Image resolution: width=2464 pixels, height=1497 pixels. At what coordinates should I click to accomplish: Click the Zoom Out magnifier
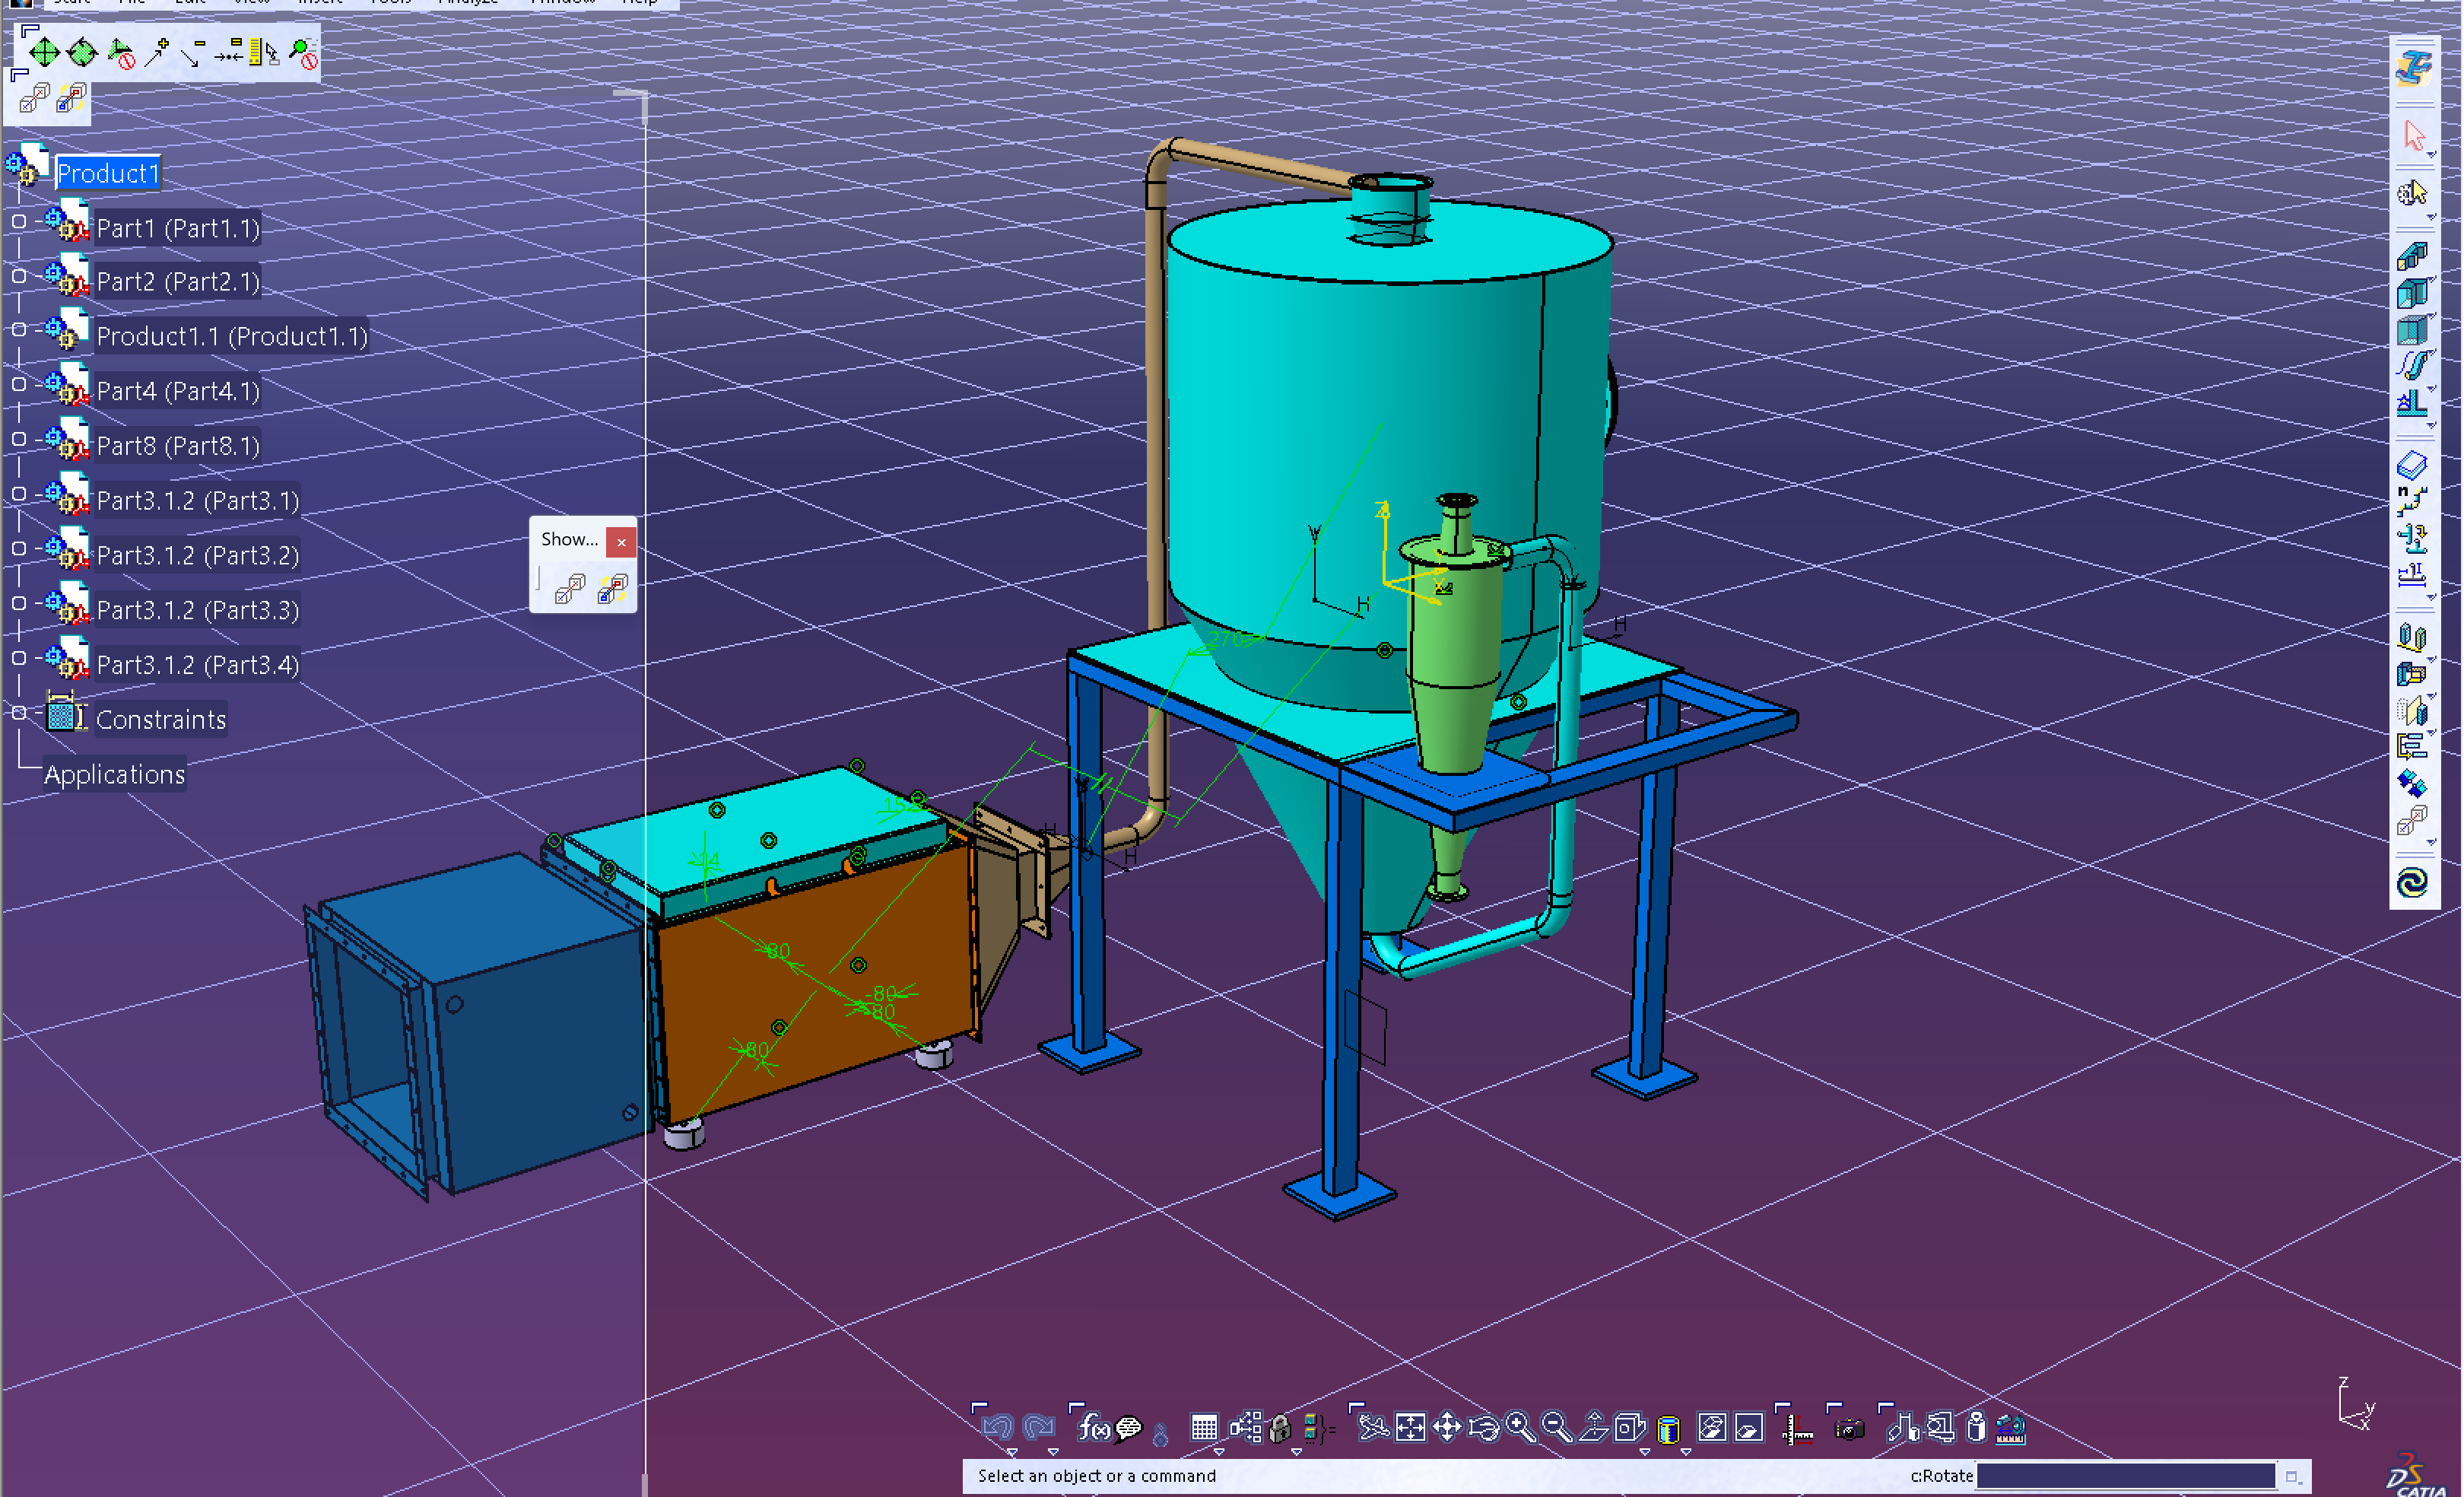click(x=1557, y=1427)
